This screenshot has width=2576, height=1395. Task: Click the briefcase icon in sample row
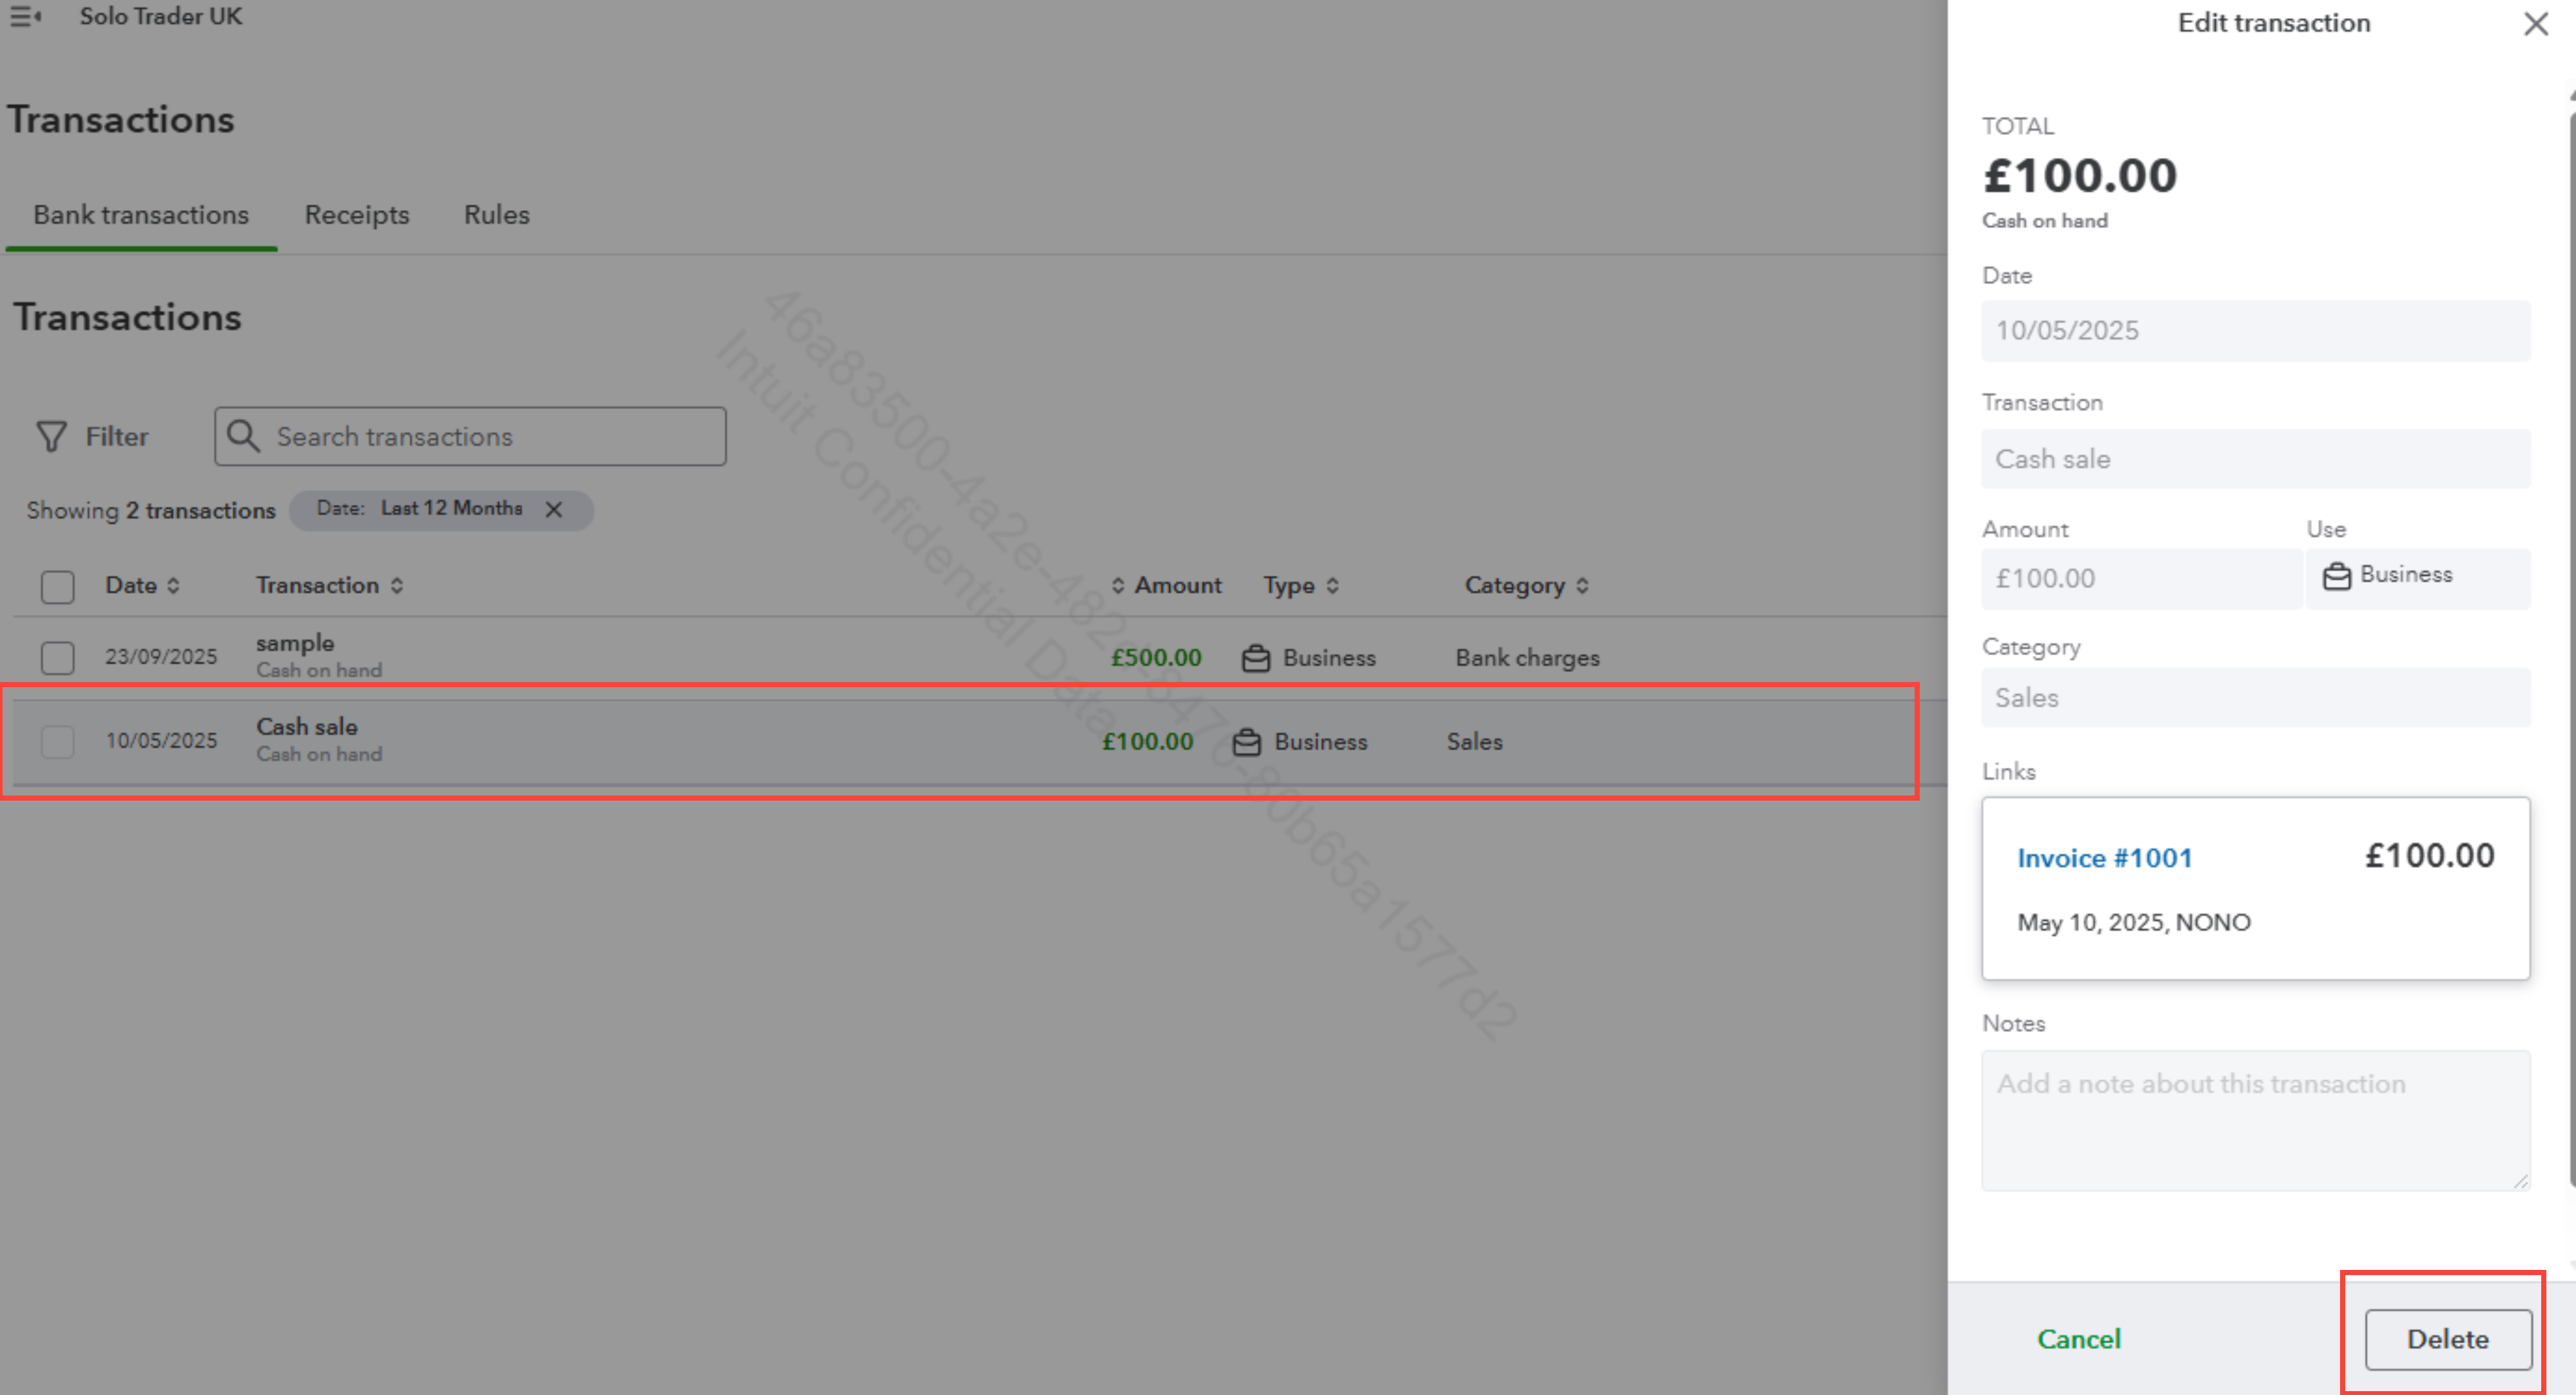[1255, 658]
